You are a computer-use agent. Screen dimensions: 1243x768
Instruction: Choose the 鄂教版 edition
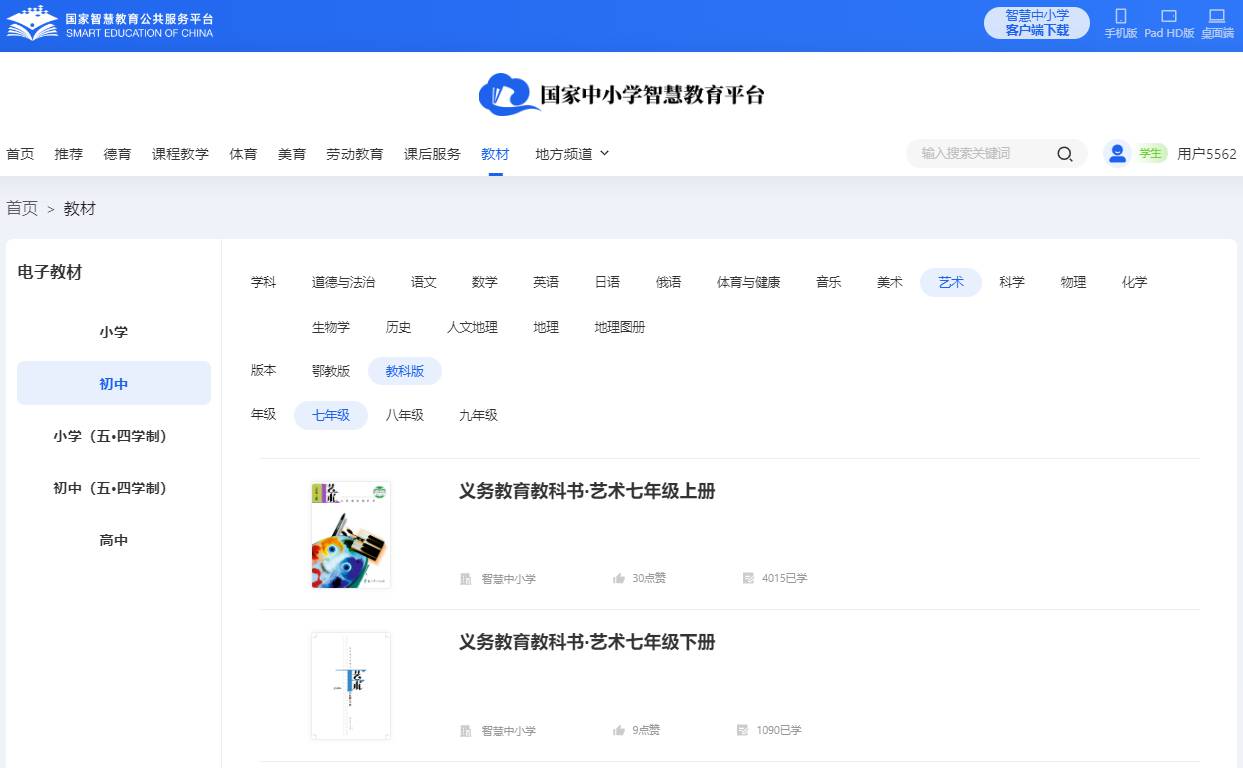[x=331, y=371]
